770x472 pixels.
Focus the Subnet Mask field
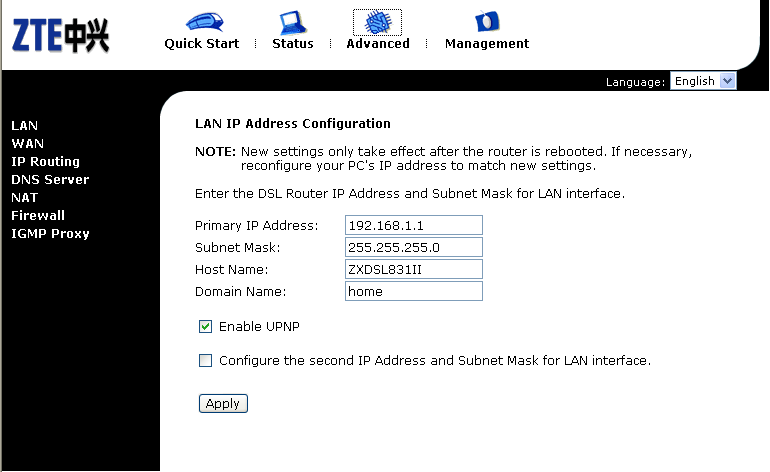(413, 247)
